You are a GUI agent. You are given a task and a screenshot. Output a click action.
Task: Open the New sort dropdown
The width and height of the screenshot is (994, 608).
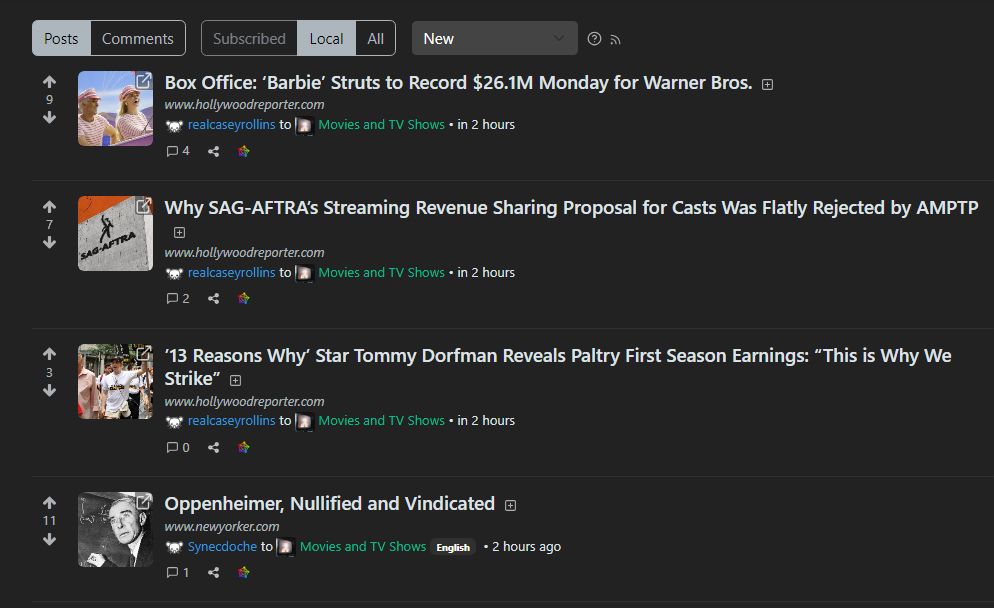coord(494,38)
